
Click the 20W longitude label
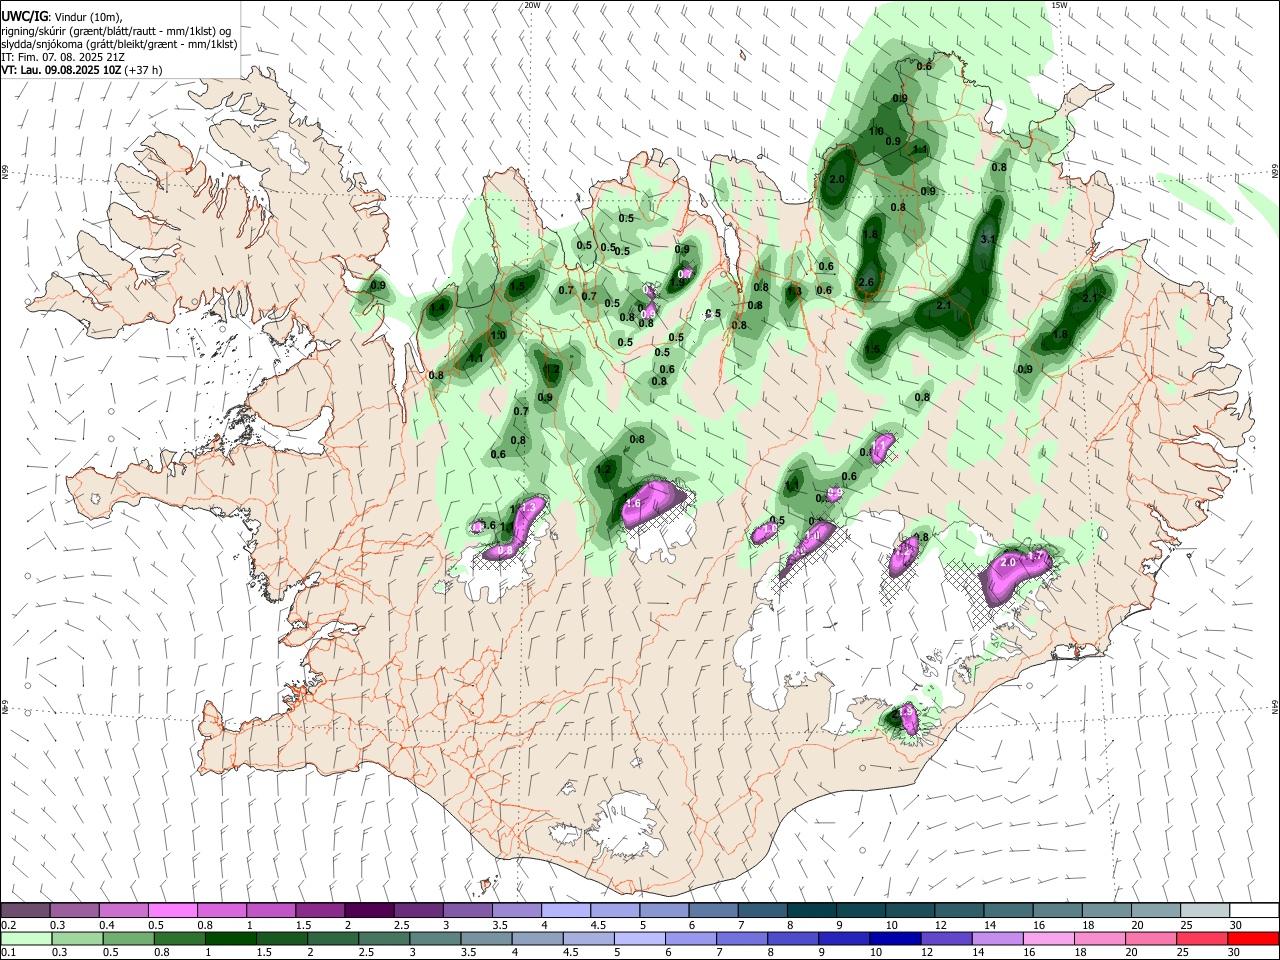(x=532, y=5)
